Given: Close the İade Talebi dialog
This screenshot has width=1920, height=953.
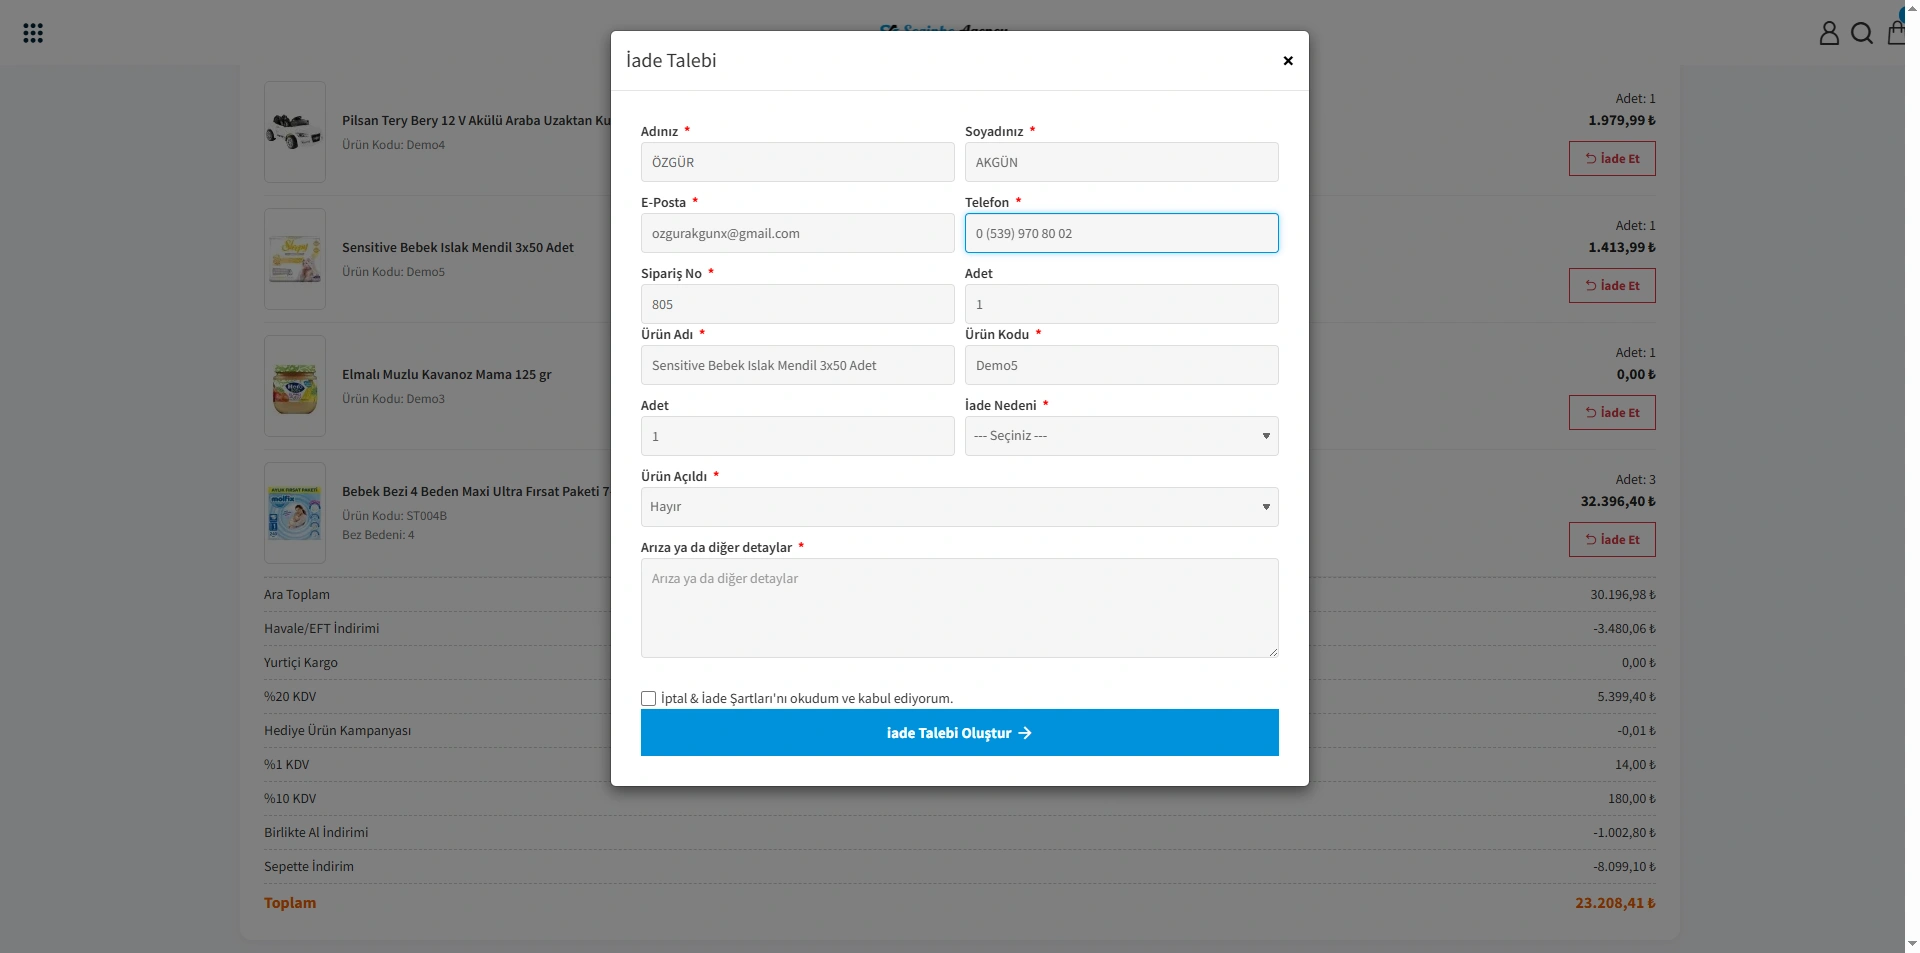Looking at the screenshot, I should coord(1288,61).
